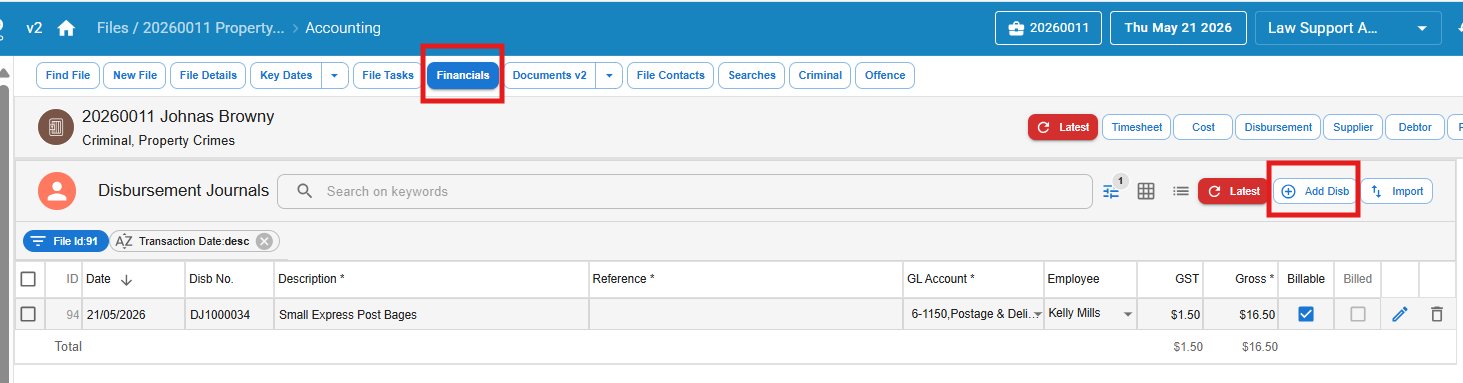Click the File Id:91 filter chip

pos(66,241)
